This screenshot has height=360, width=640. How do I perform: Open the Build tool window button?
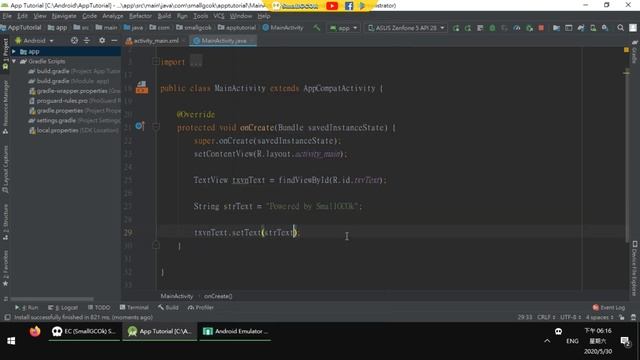pyautogui.click(x=169, y=307)
